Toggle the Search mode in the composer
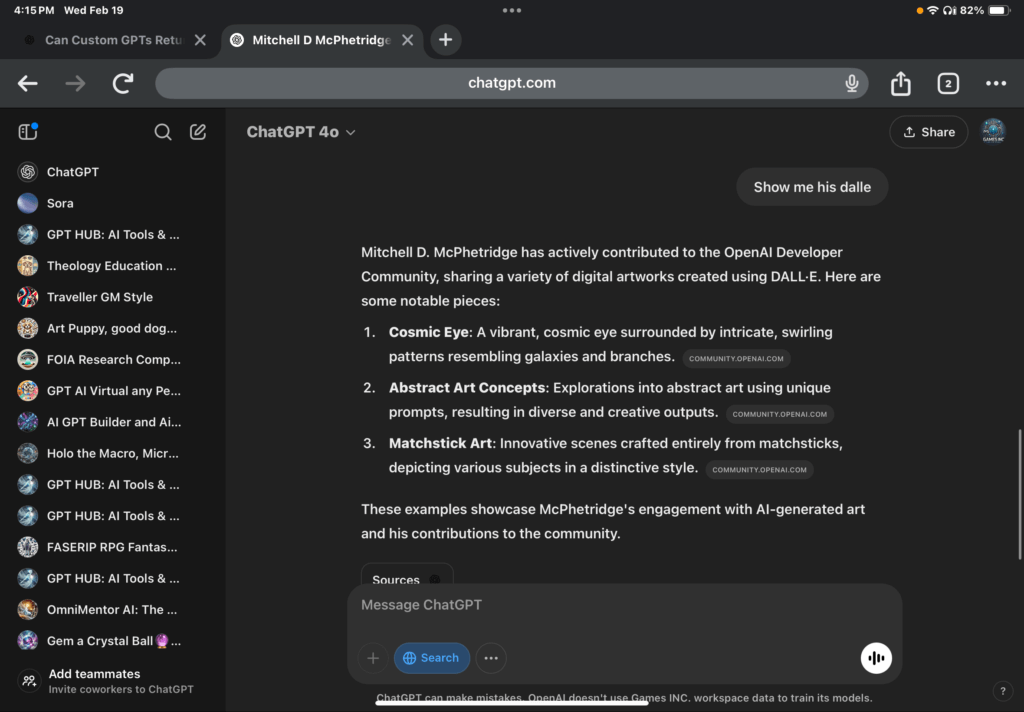 (x=431, y=658)
